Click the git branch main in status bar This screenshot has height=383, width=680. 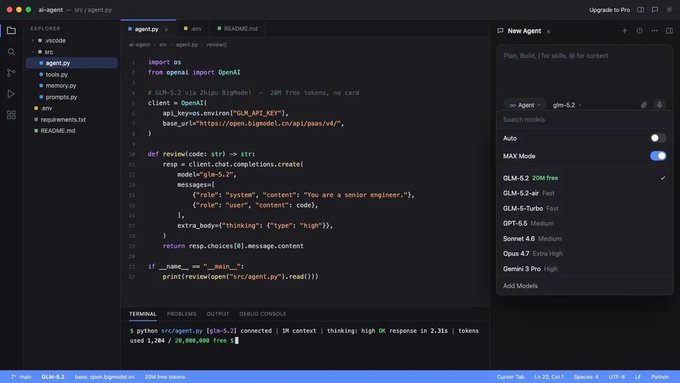pyautogui.click(x=21, y=377)
